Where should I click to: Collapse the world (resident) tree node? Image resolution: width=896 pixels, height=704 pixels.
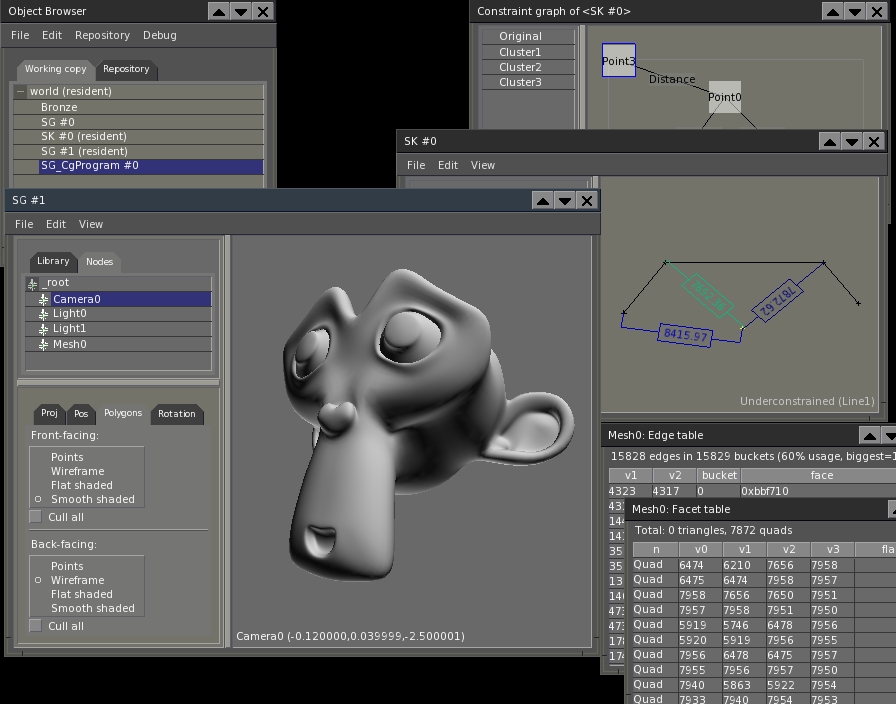21,91
